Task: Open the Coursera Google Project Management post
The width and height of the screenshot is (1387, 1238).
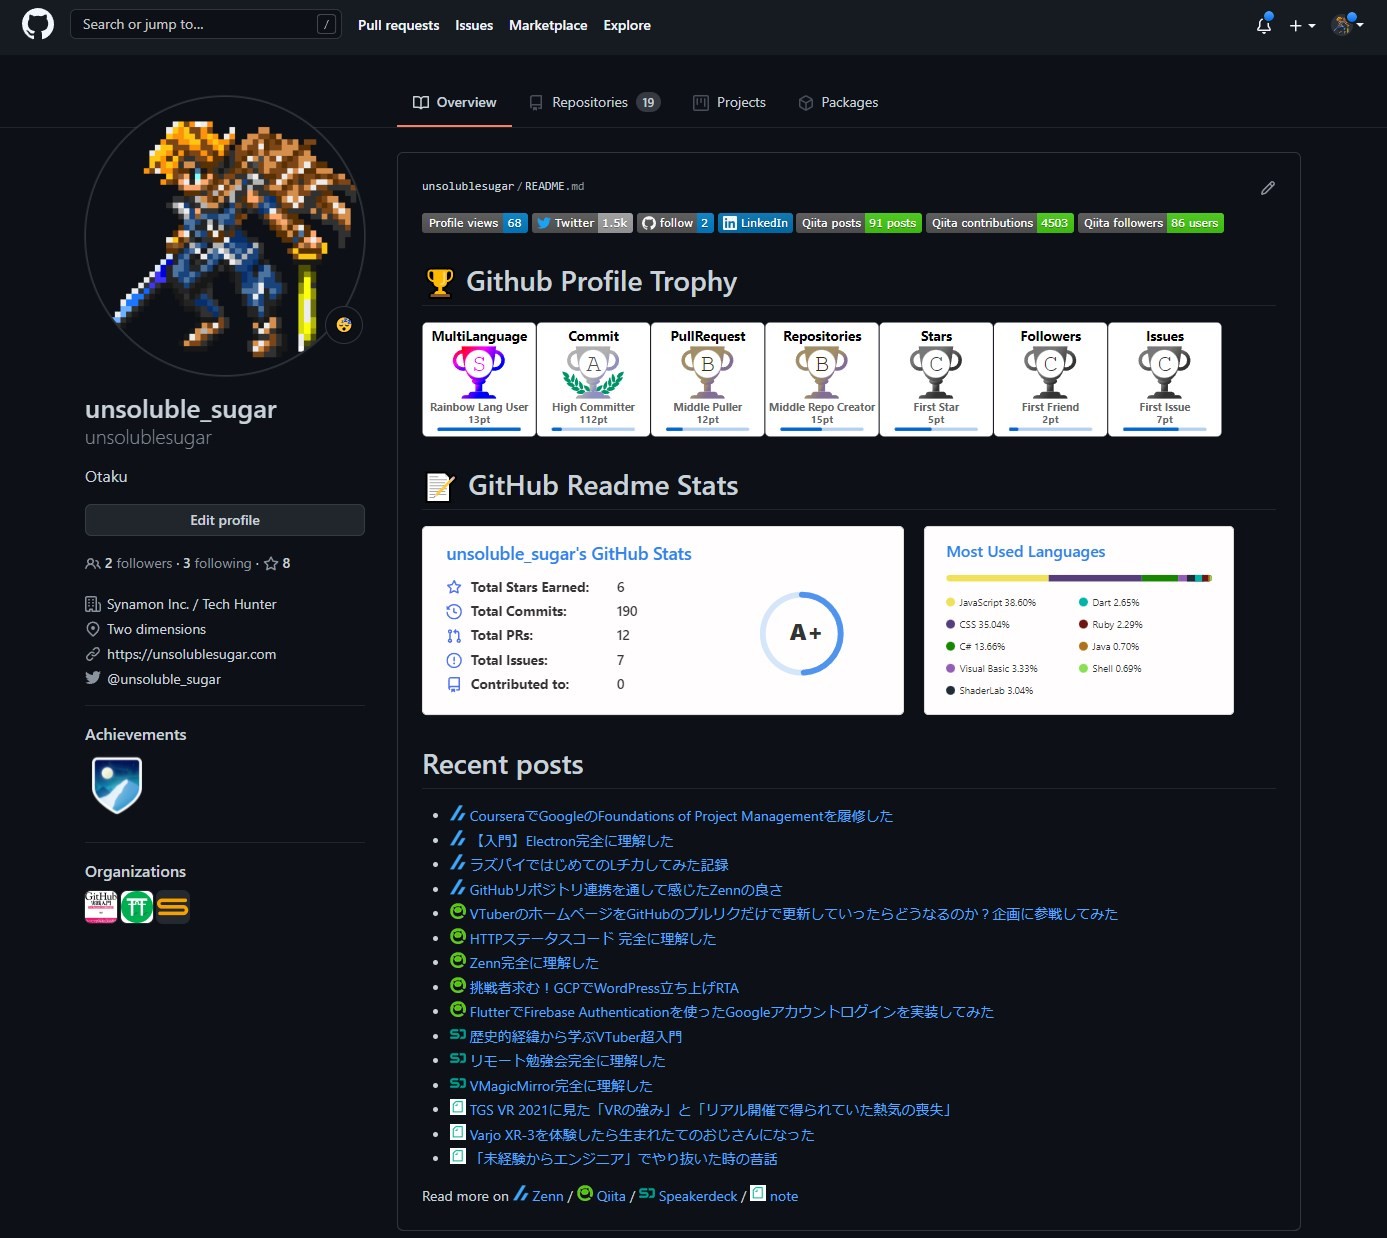Action: point(681,816)
